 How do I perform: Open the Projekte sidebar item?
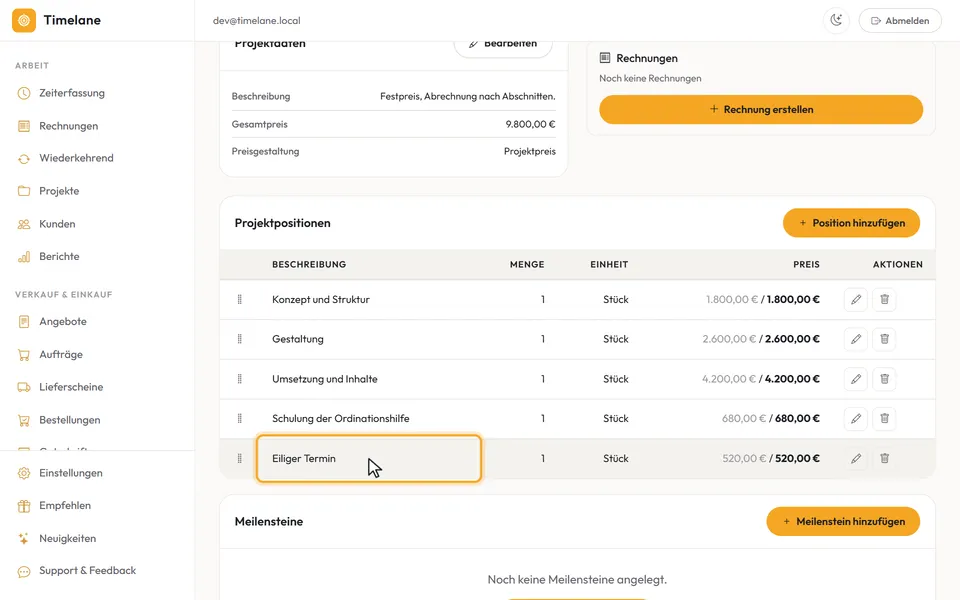point(59,191)
